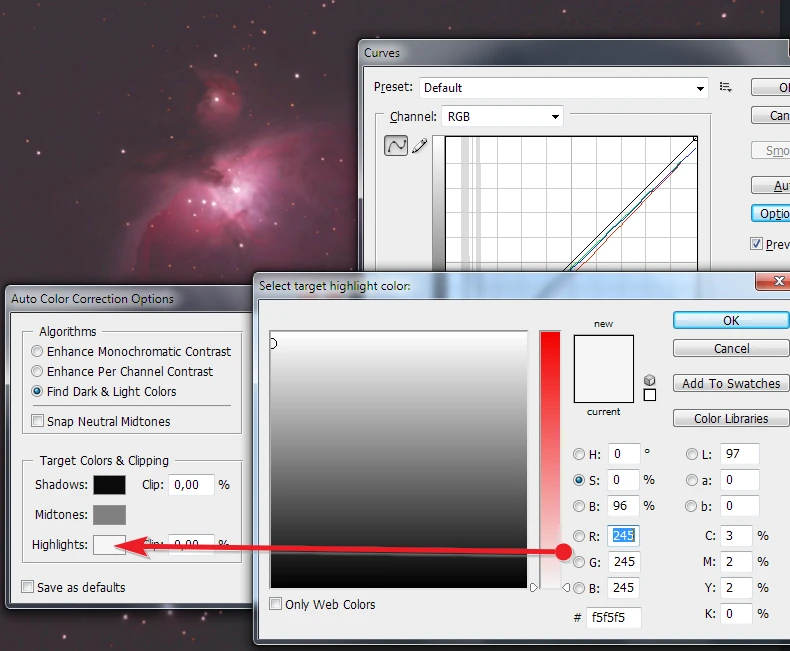Select the curve point editing tool
This screenshot has height=651, width=790.
point(396,146)
